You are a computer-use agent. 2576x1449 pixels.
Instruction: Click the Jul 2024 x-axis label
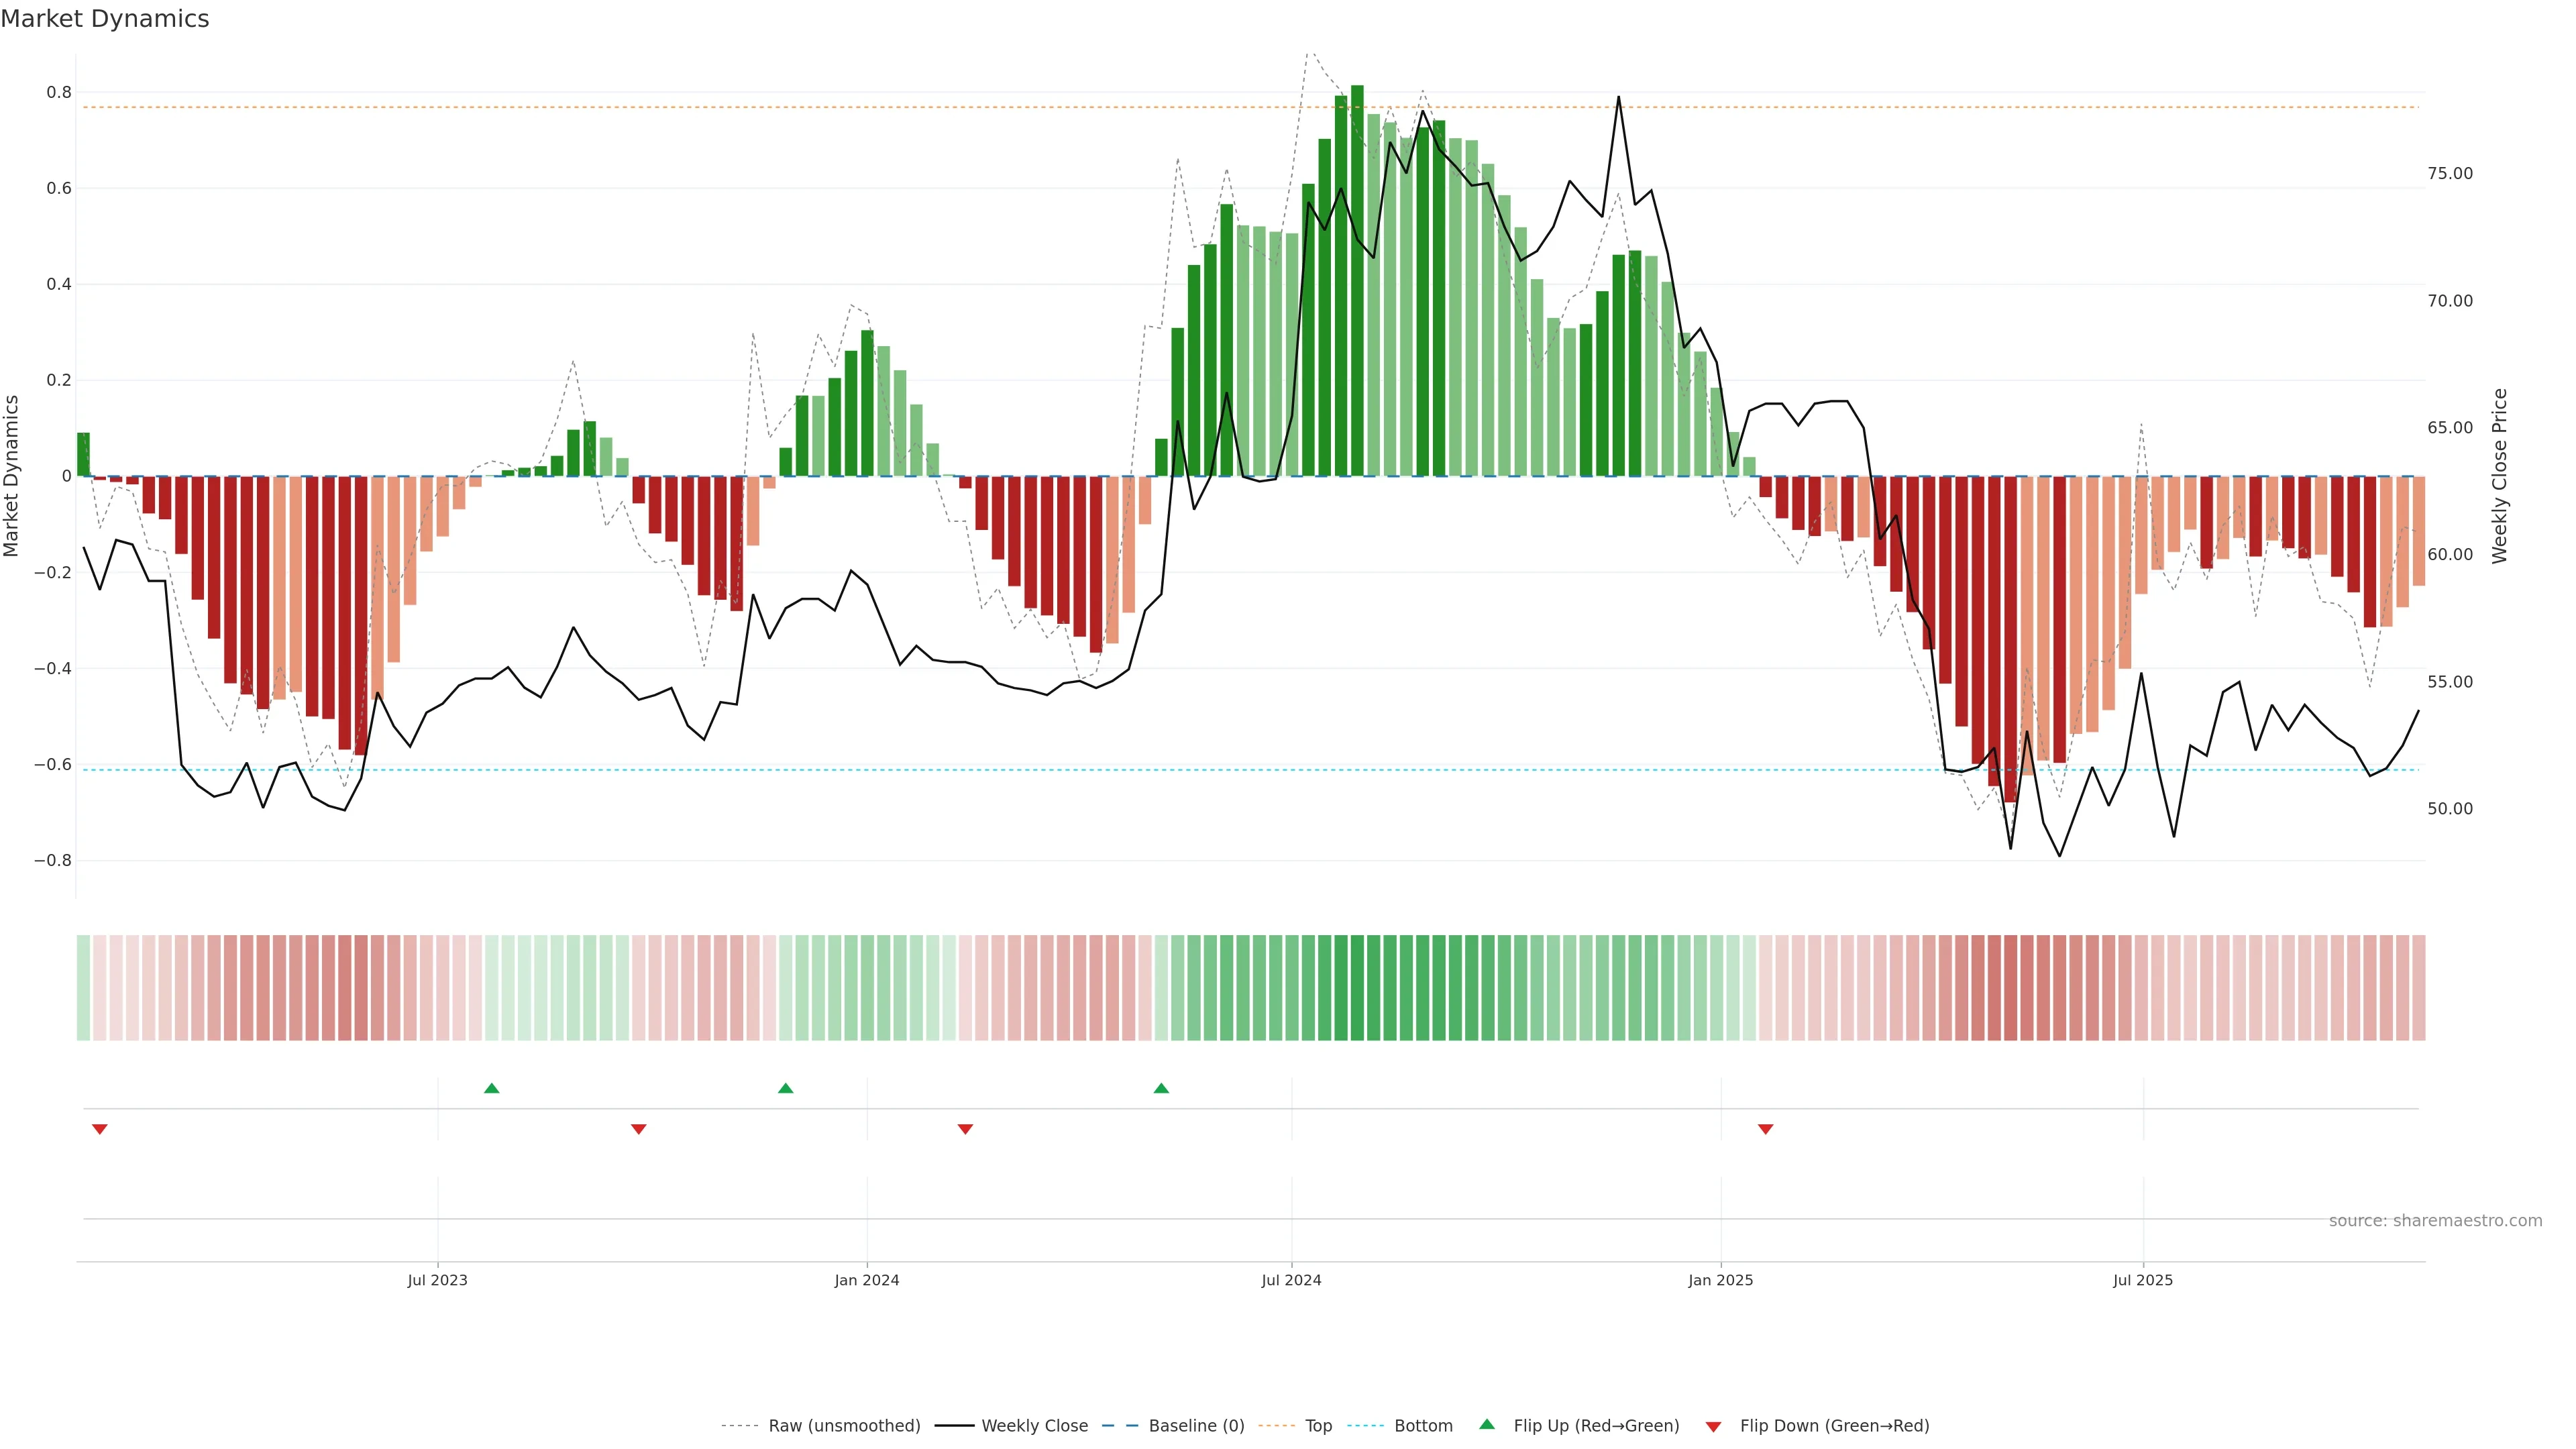[x=1291, y=1281]
